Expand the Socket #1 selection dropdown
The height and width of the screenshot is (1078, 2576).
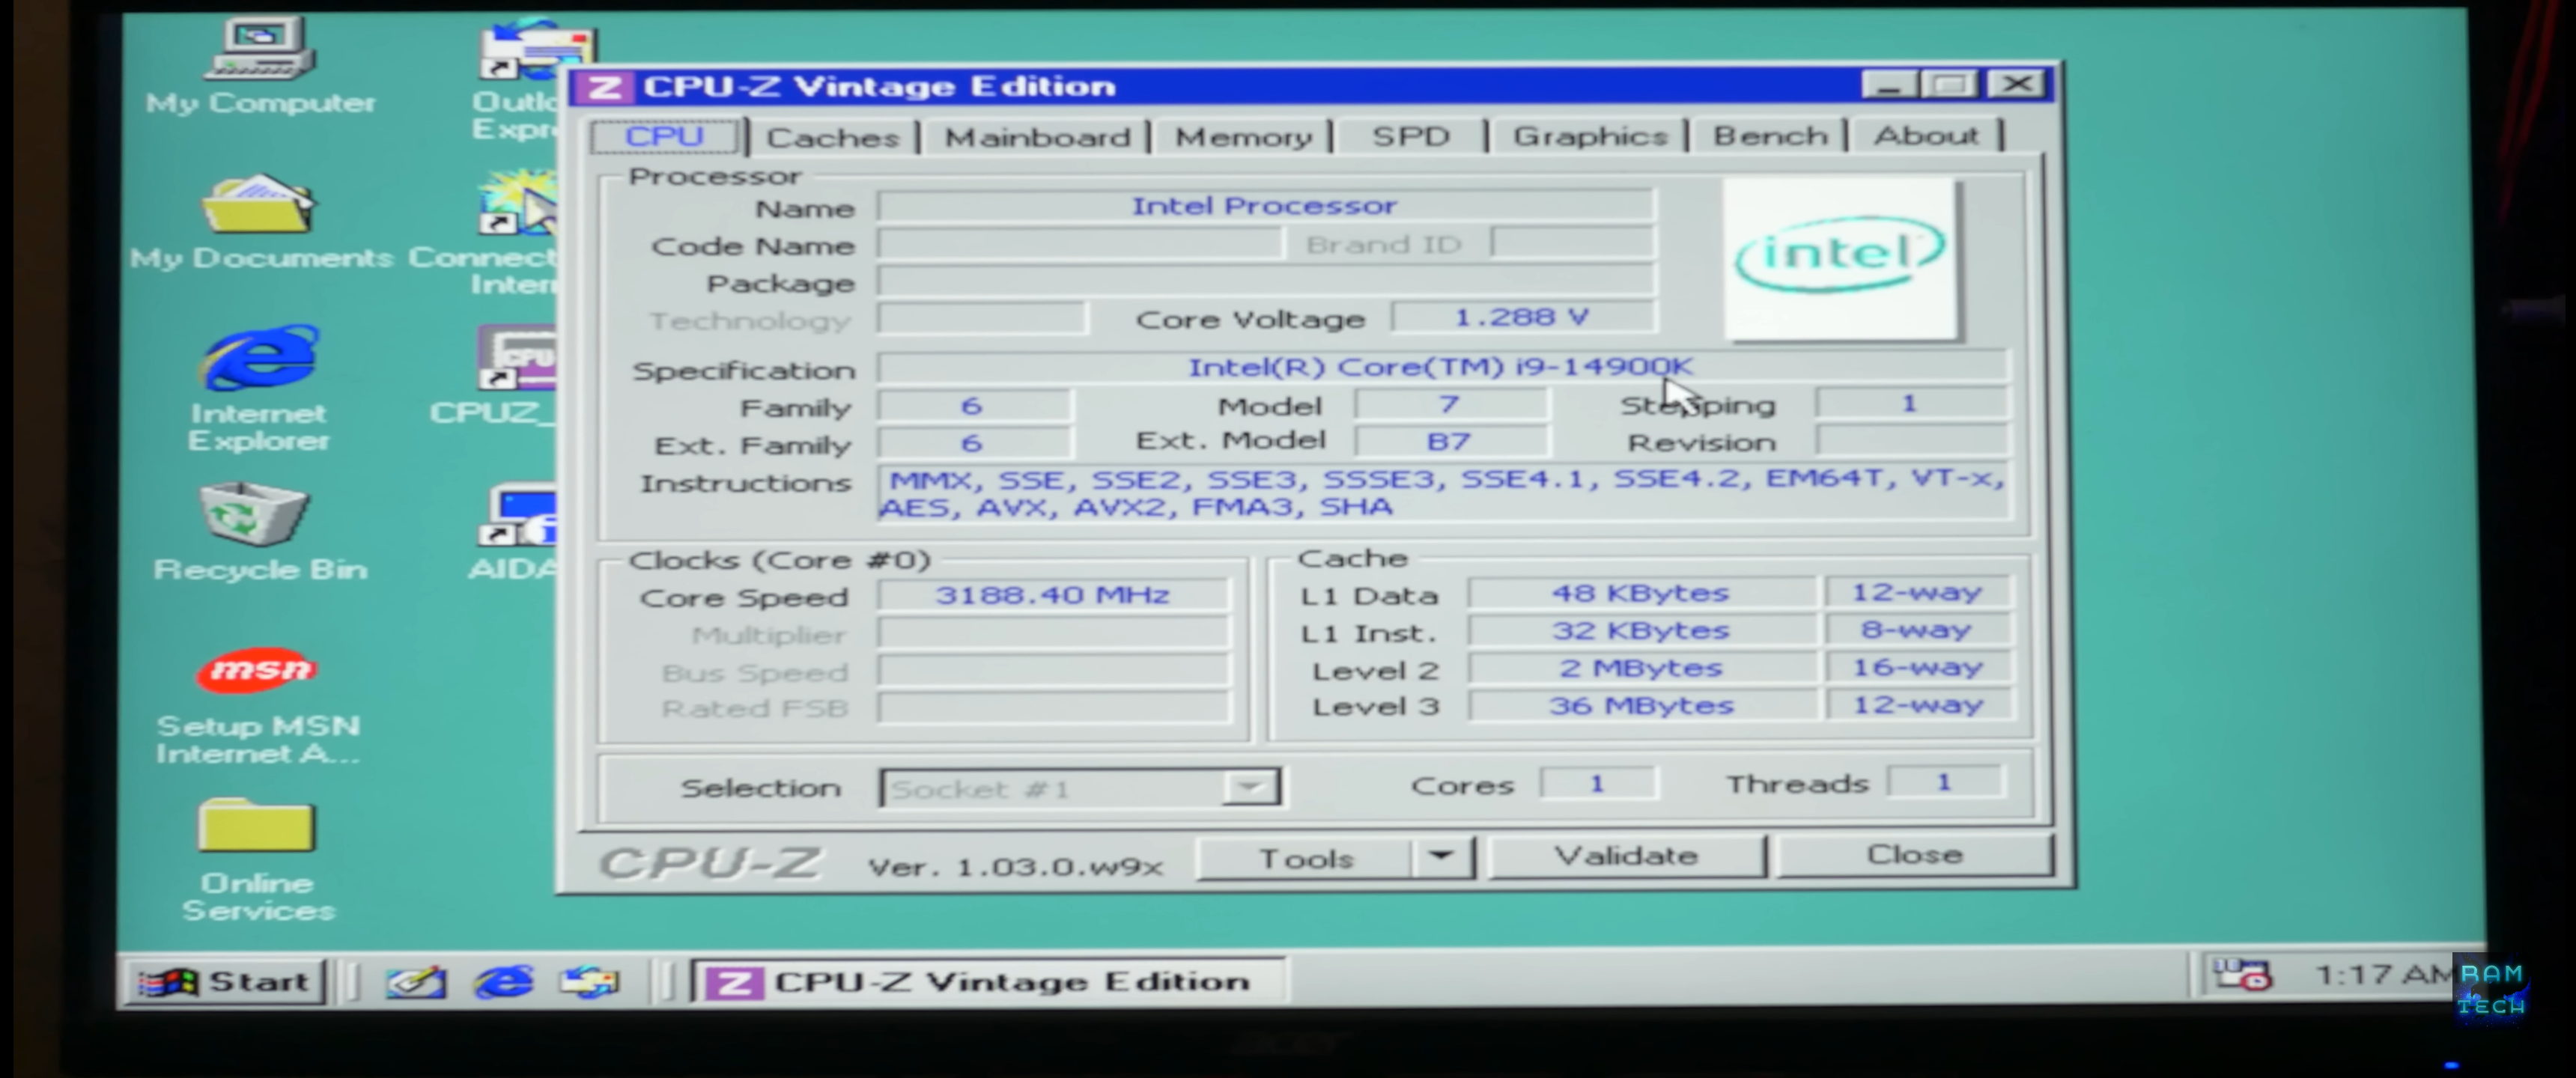1250,788
